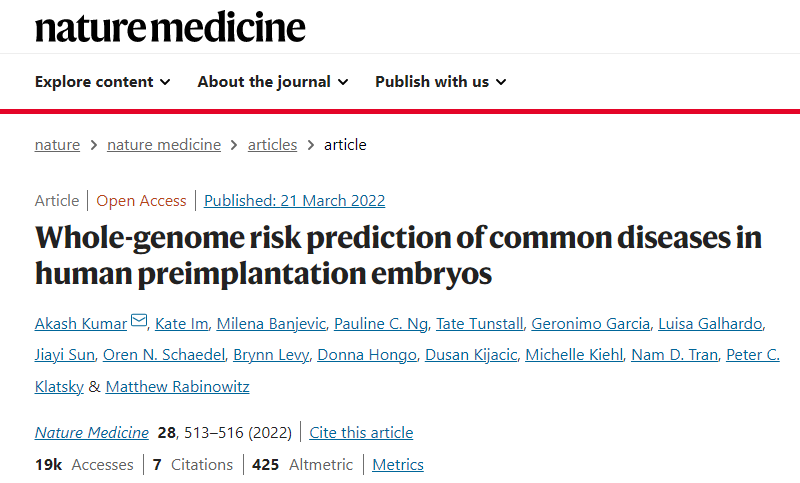The width and height of the screenshot is (800, 483).
Task: Open the article Metrics page
Action: (x=398, y=465)
